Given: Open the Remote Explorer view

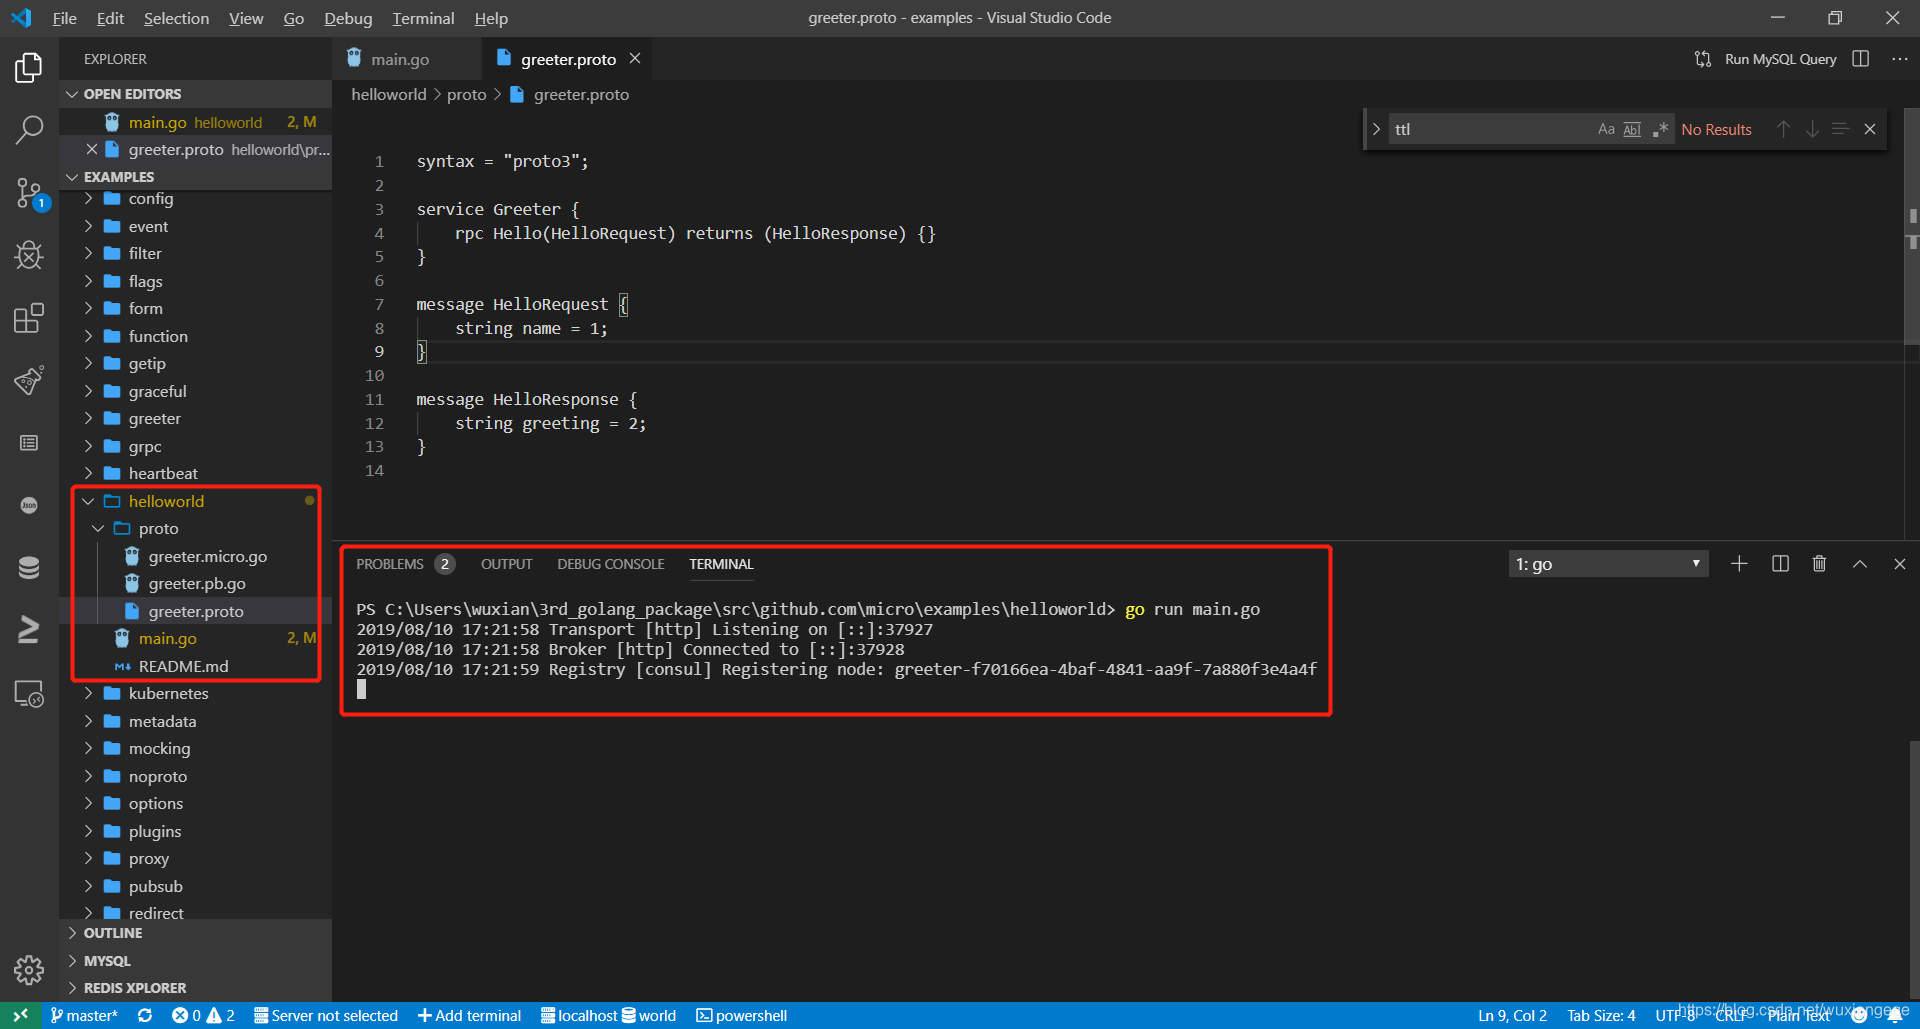Looking at the screenshot, I should pos(29,693).
